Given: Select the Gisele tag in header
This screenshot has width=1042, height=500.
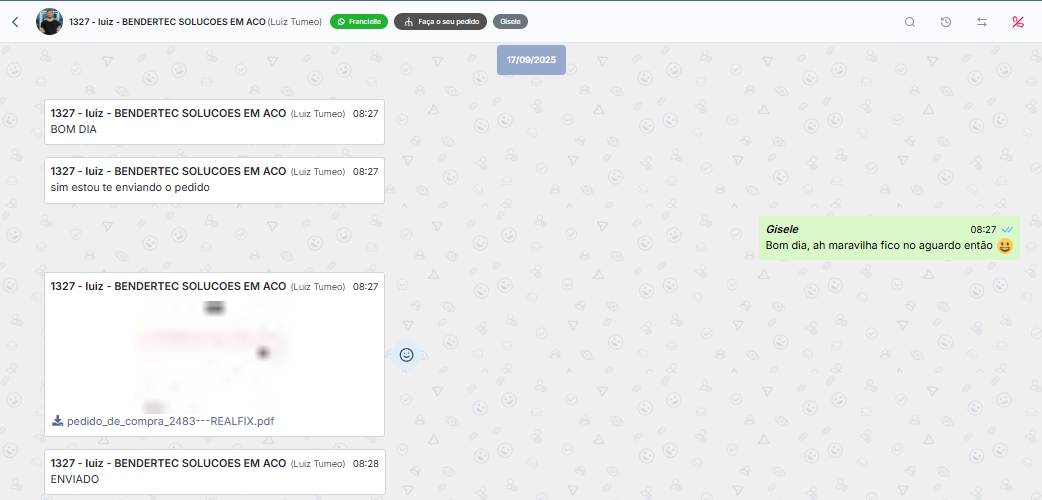Looking at the screenshot, I should pos(510,22).
